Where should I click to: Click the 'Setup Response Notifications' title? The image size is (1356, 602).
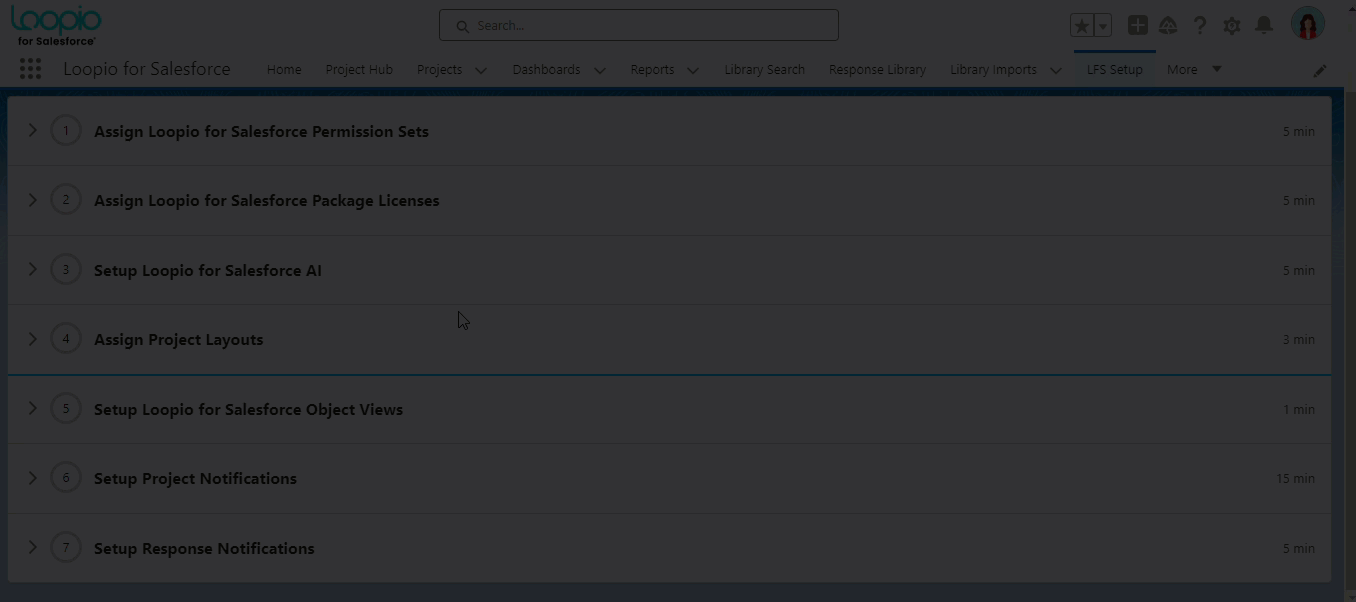tap(204, 548)
